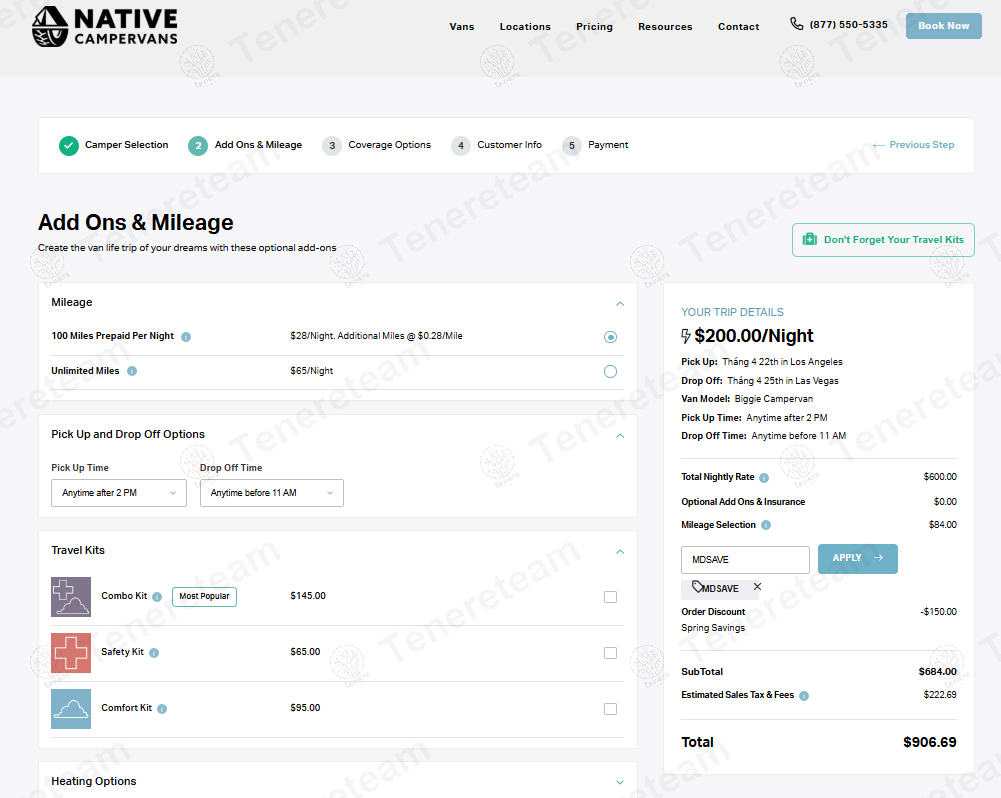Click the $145.00 Combo Kit price

click(308, 596)
